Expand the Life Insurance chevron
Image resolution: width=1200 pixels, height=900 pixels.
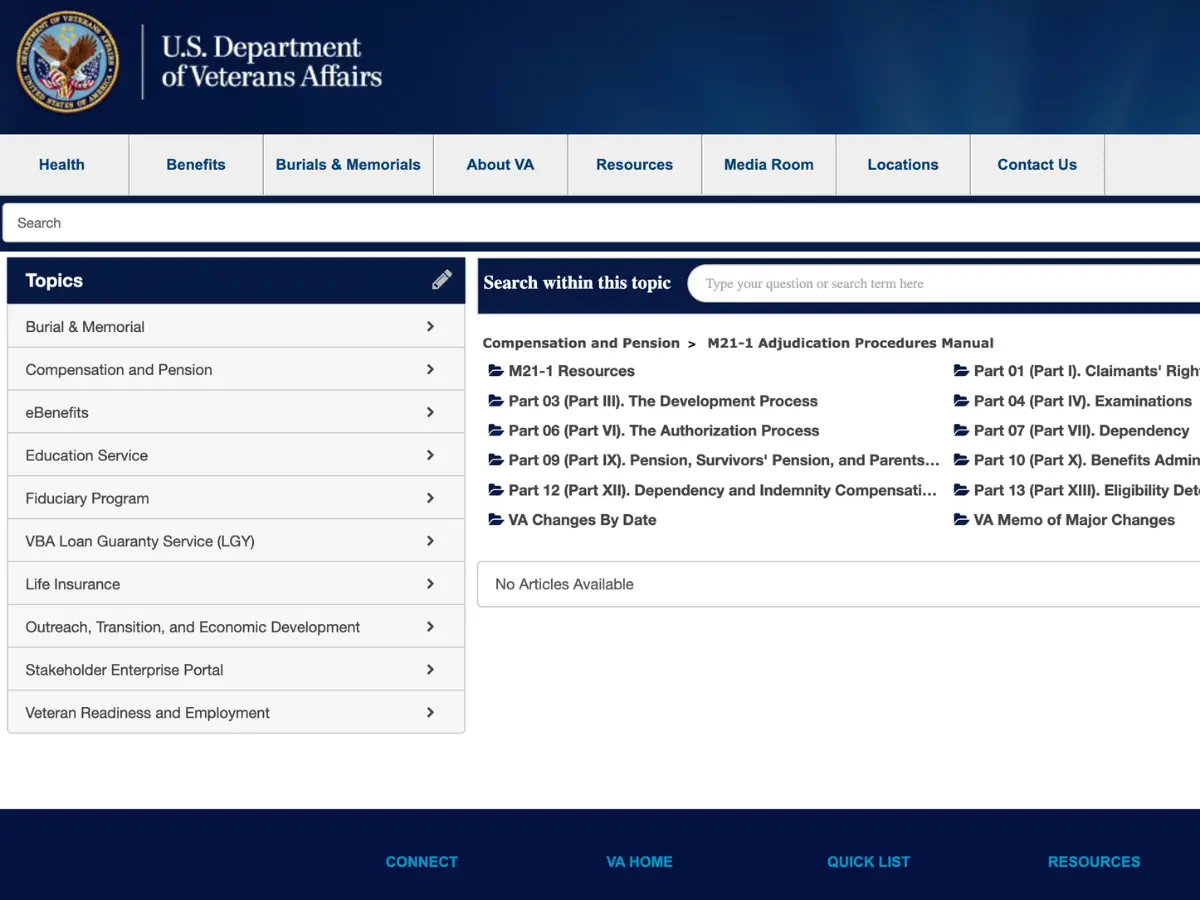(x=430, y=584)
